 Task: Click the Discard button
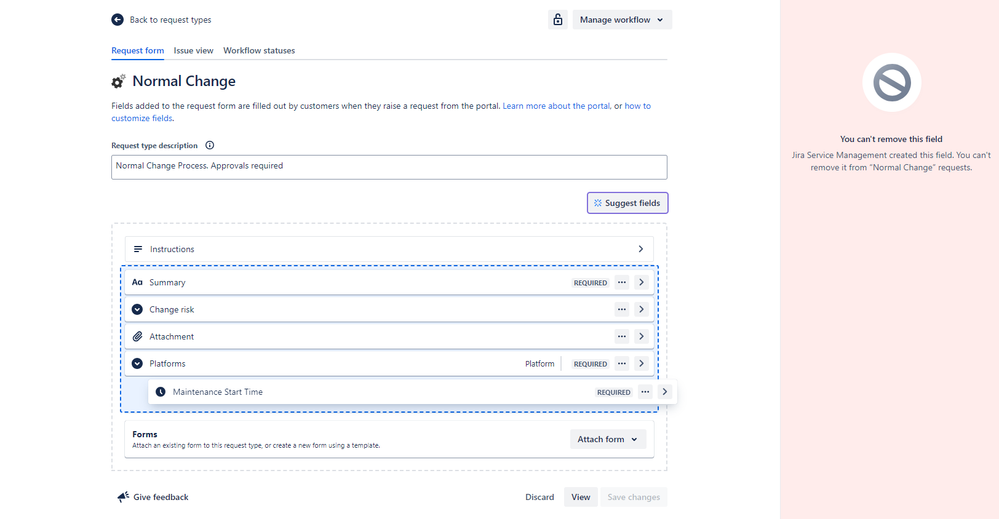point(540,497)
